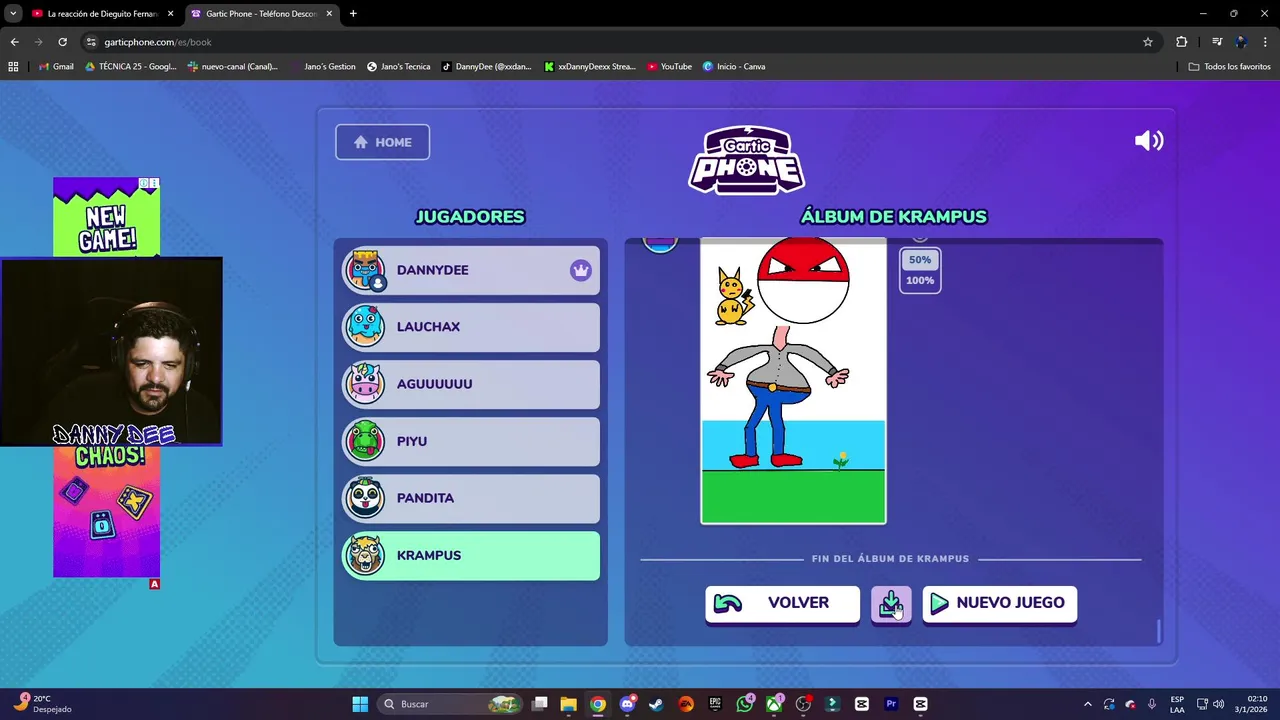Open the Chrome media control icon
The image size is (1280, 720).
[x=1217, y=42]
